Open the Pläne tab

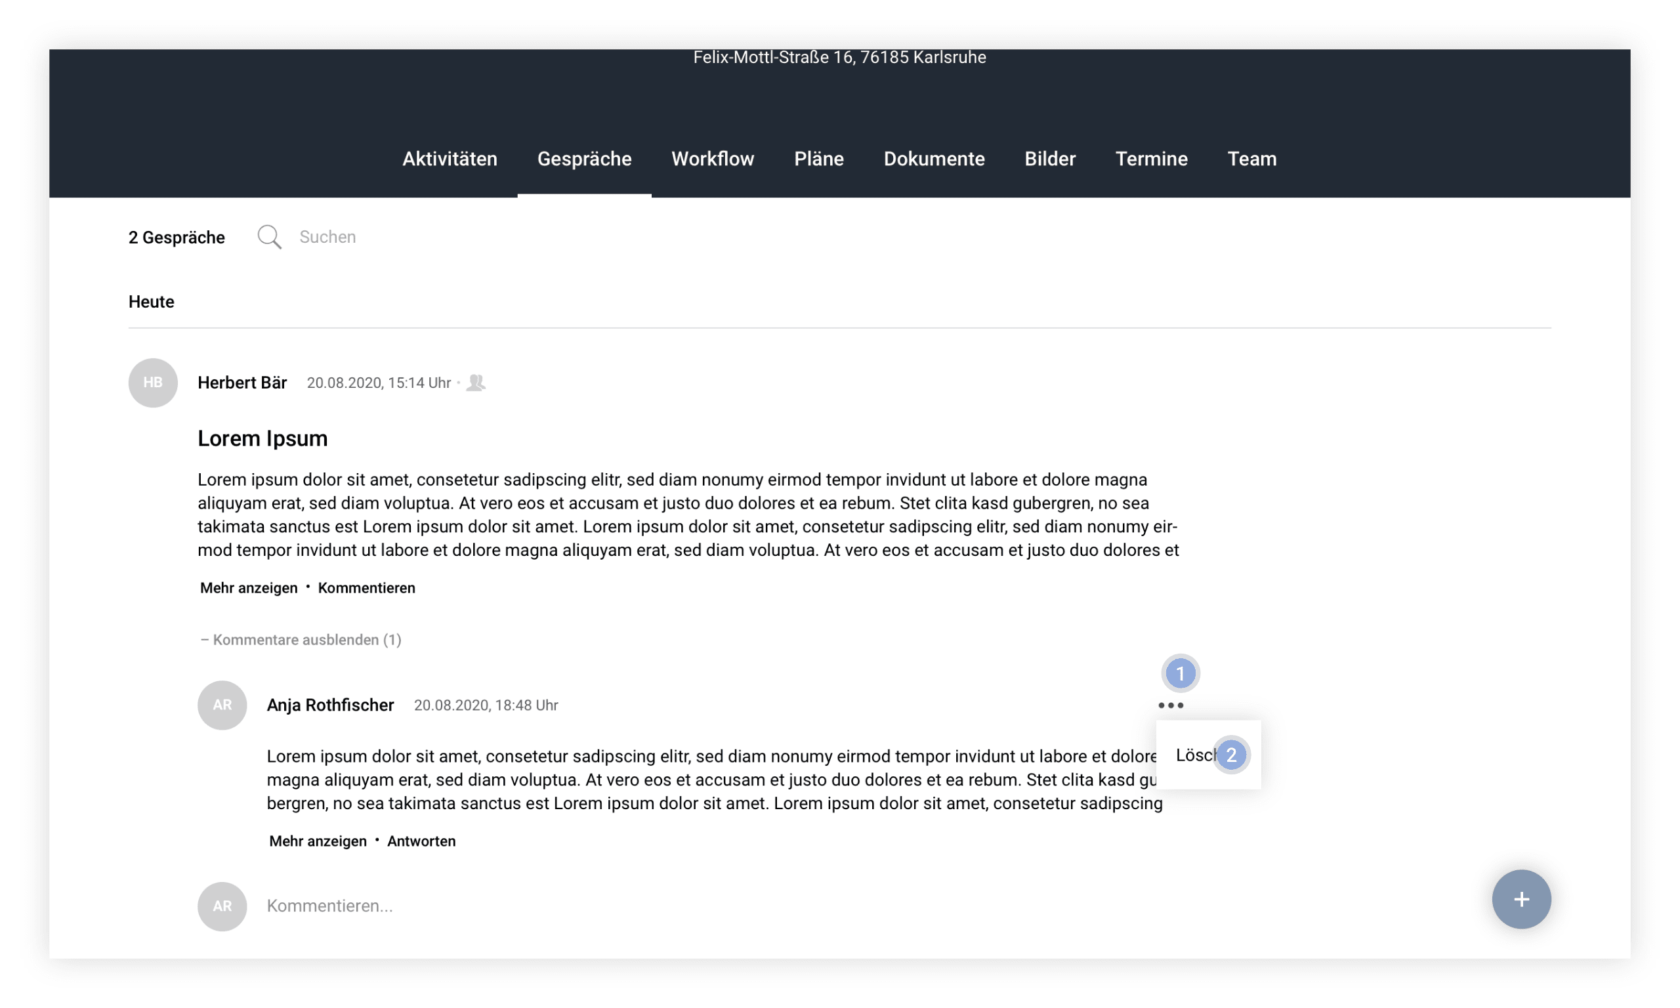pos(819,159)
